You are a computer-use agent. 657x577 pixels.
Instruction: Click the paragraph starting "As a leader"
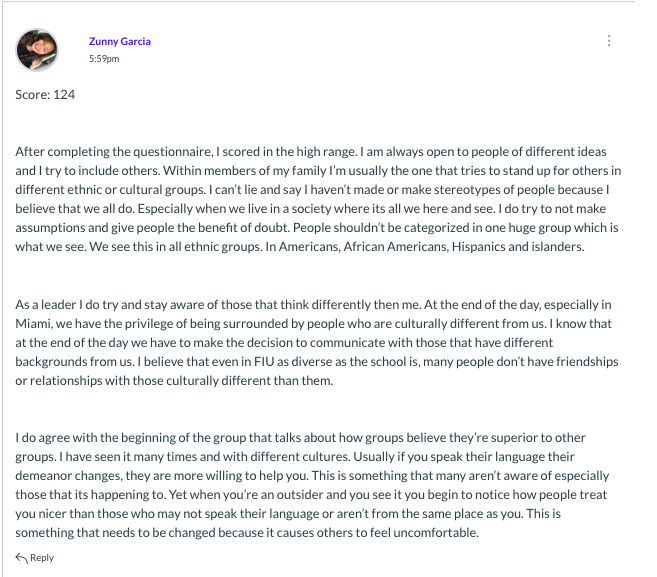317,342
